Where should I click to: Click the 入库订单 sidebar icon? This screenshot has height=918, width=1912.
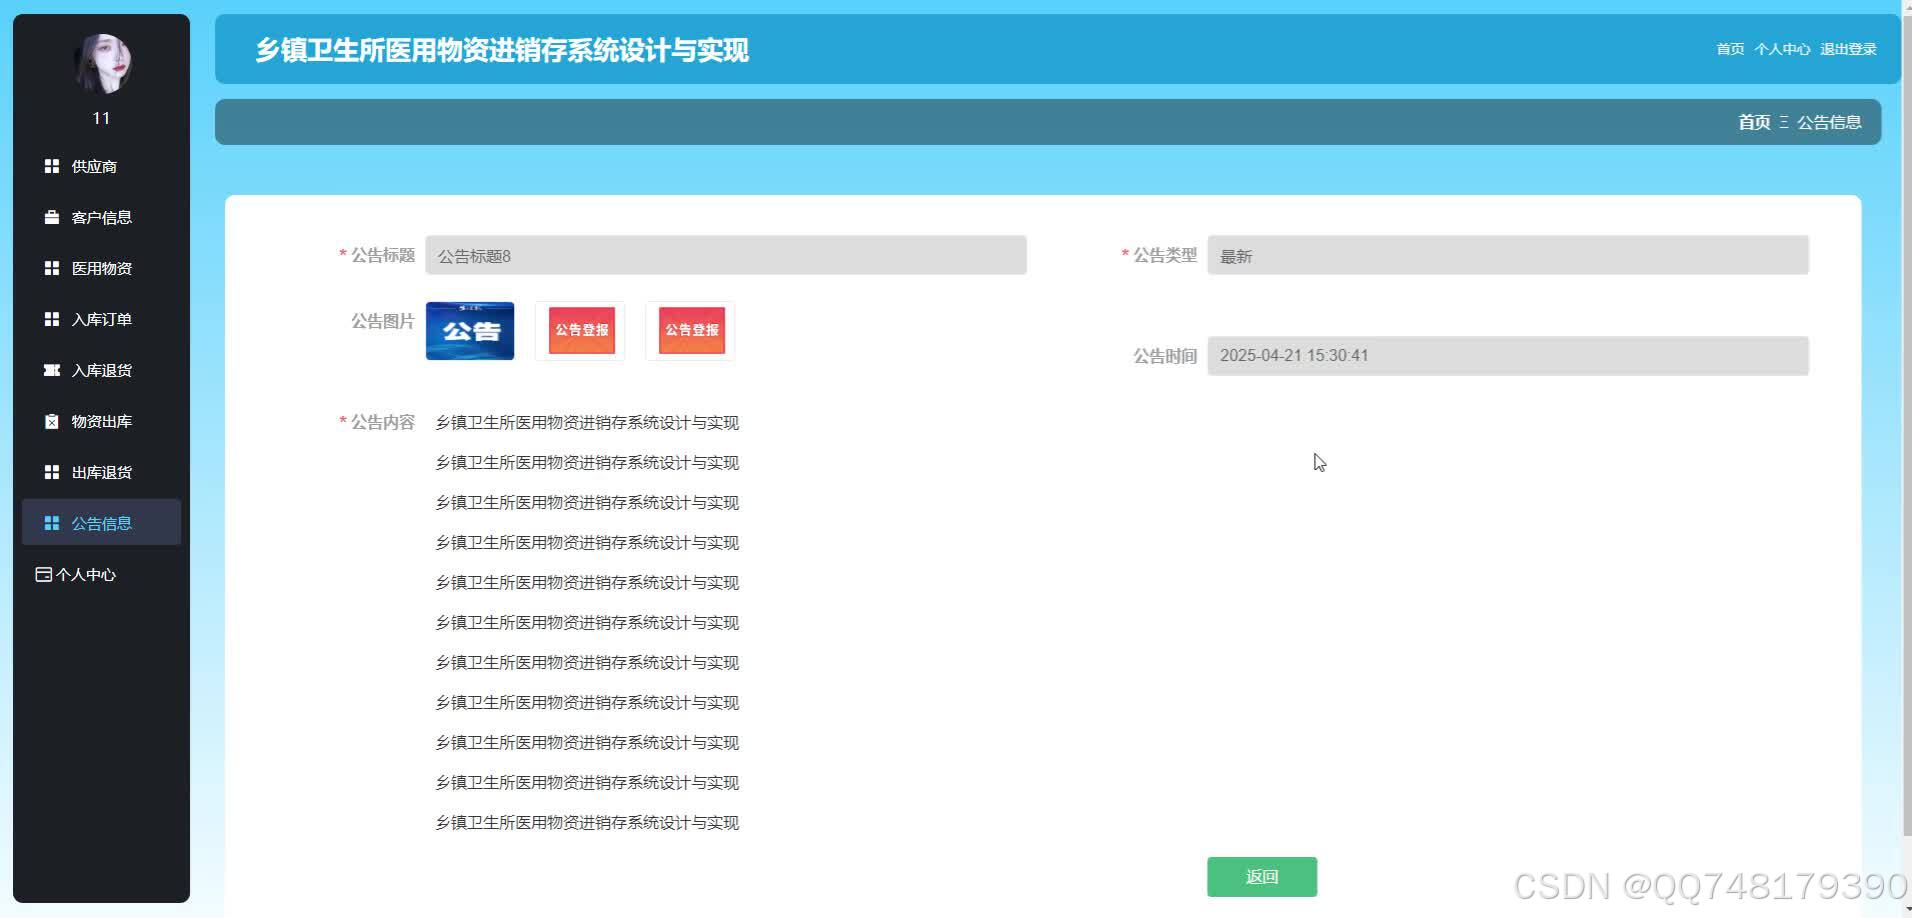click(52, 319)
